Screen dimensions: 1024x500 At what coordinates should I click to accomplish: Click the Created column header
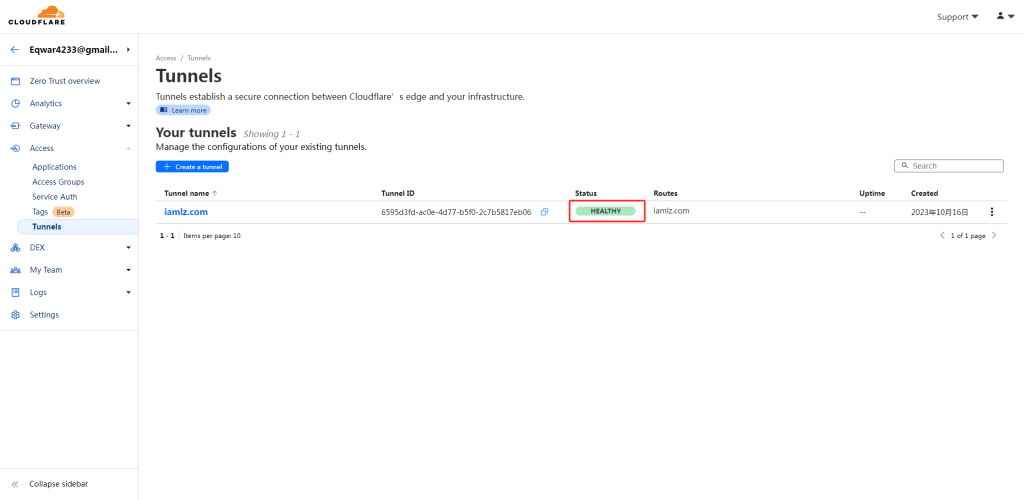[x=925, y=194]
